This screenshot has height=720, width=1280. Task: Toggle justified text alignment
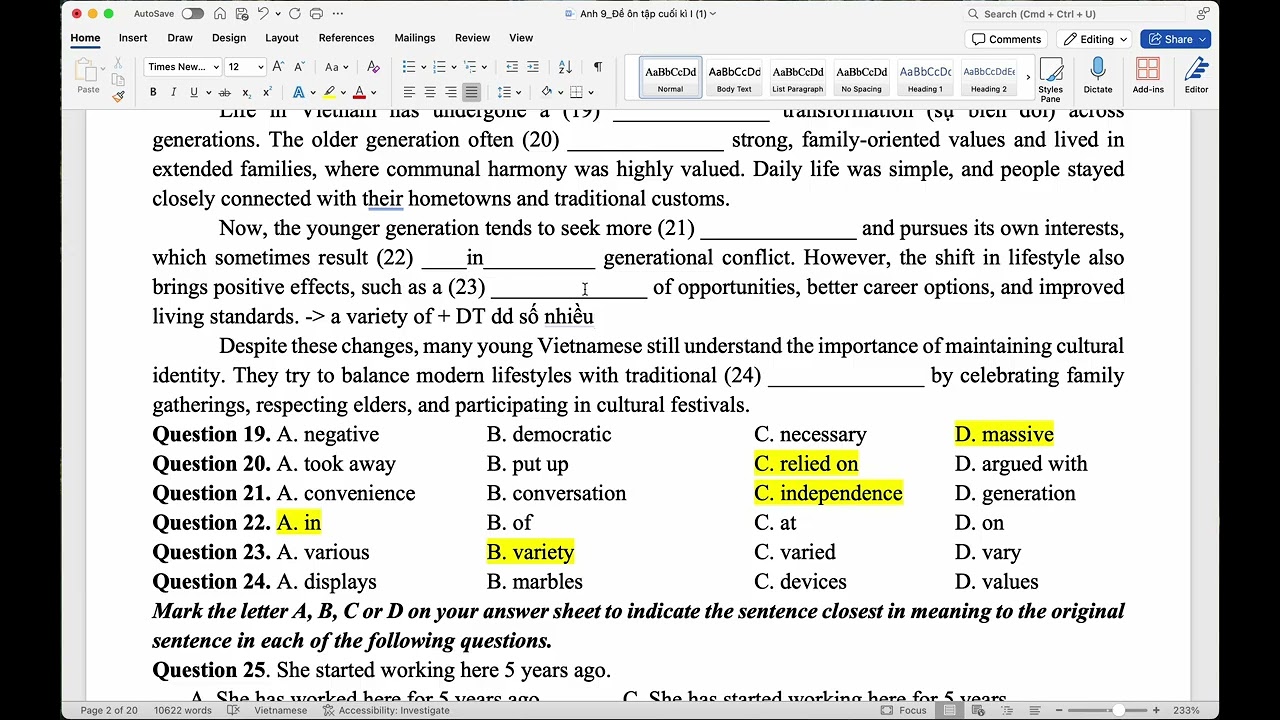tap(472, 93)
